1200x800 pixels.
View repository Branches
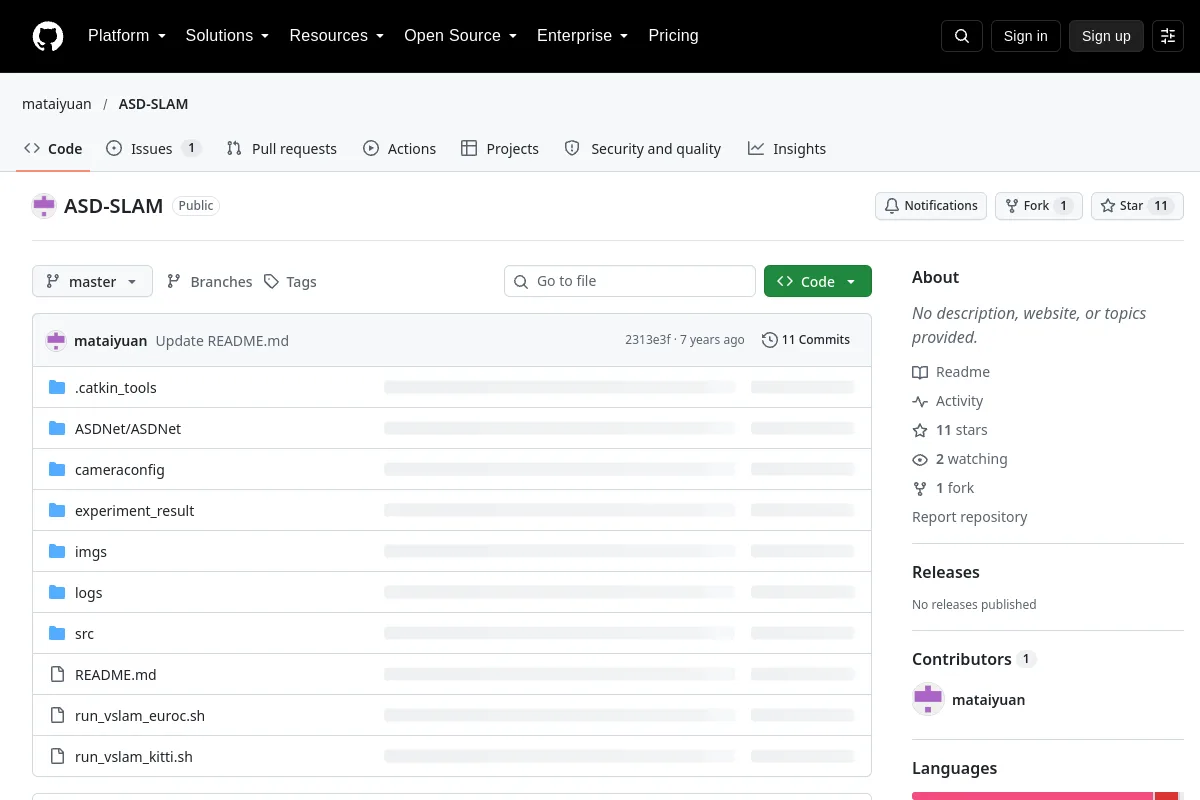209,282
